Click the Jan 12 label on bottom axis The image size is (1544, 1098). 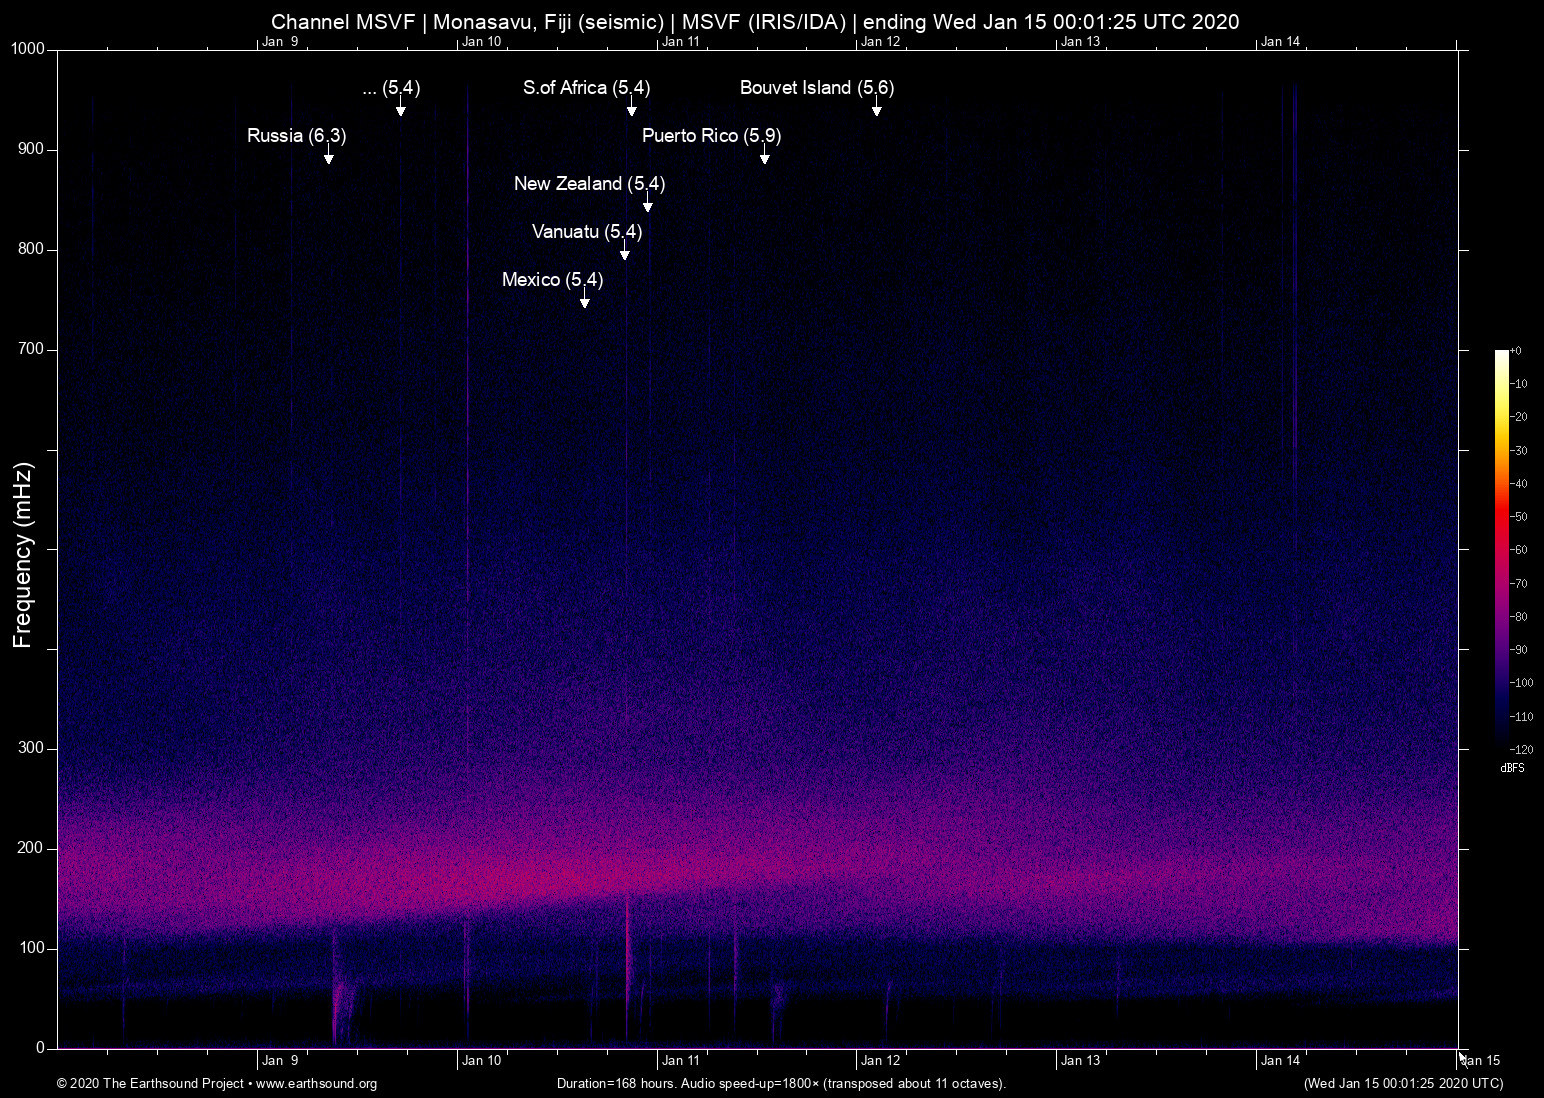pos(880,1061)
